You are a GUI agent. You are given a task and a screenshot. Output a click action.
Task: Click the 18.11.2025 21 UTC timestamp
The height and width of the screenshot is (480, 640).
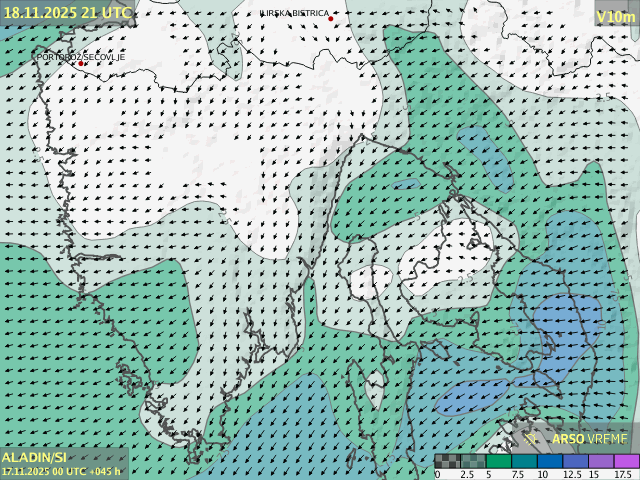[x=67, y=12]
